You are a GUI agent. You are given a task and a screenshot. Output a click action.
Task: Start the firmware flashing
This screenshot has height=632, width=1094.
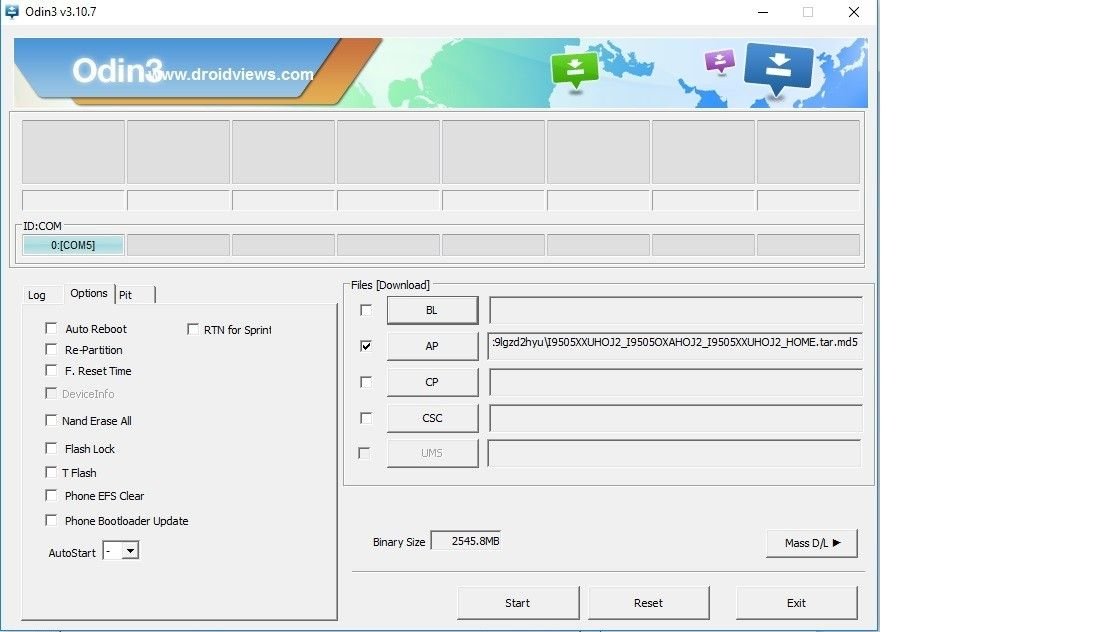[518, 603]
